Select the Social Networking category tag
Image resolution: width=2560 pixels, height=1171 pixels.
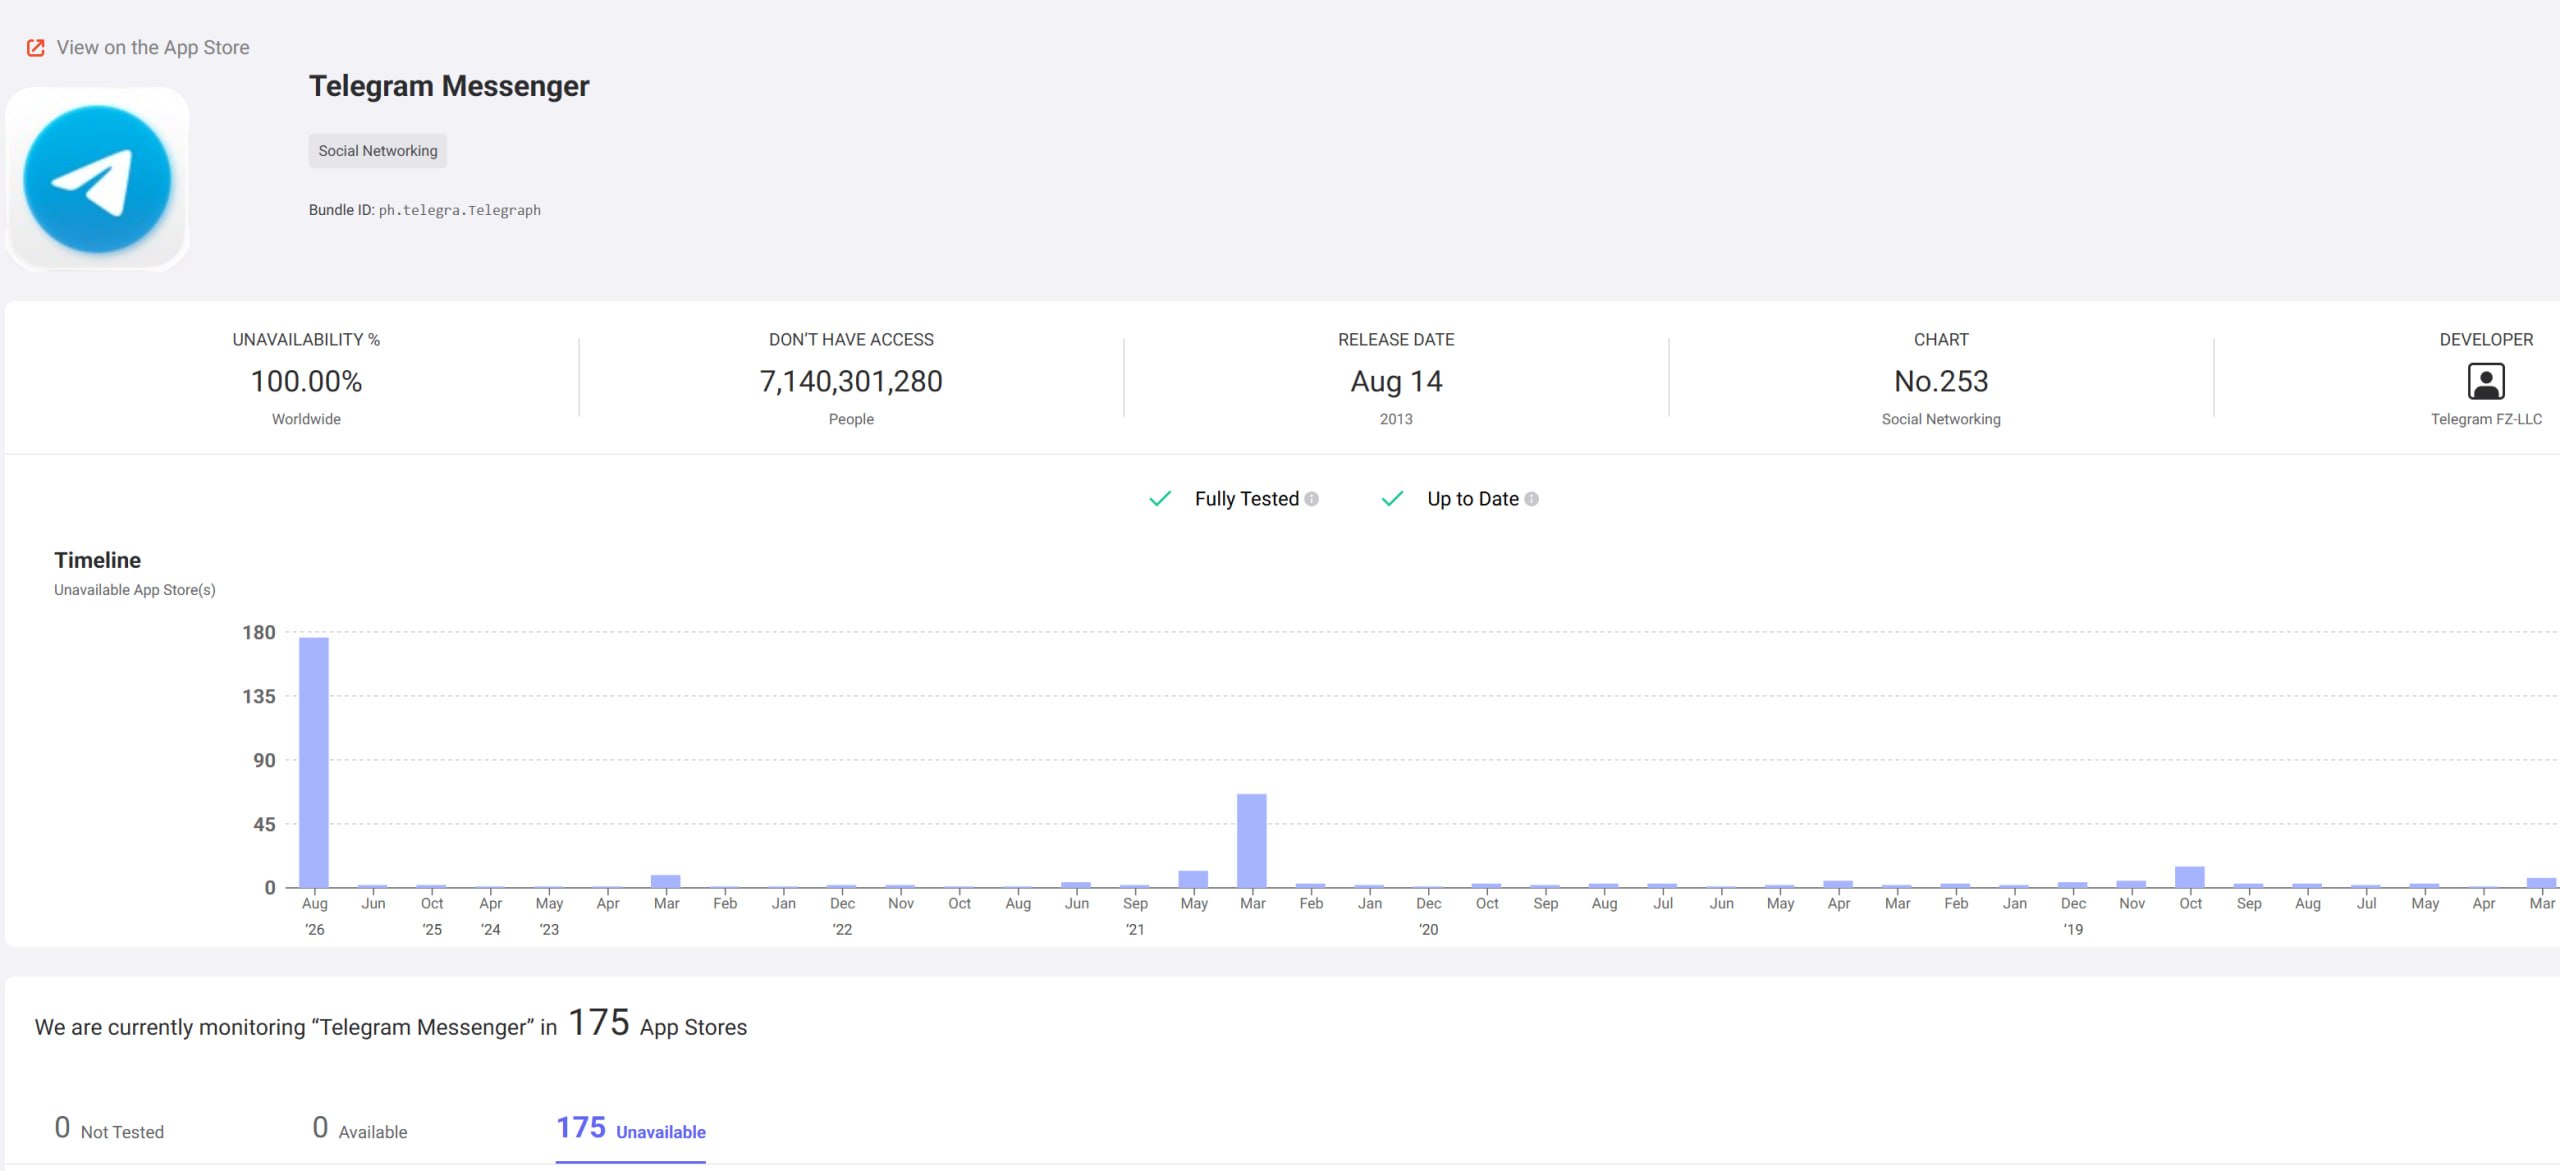click(x=378, y=151)
